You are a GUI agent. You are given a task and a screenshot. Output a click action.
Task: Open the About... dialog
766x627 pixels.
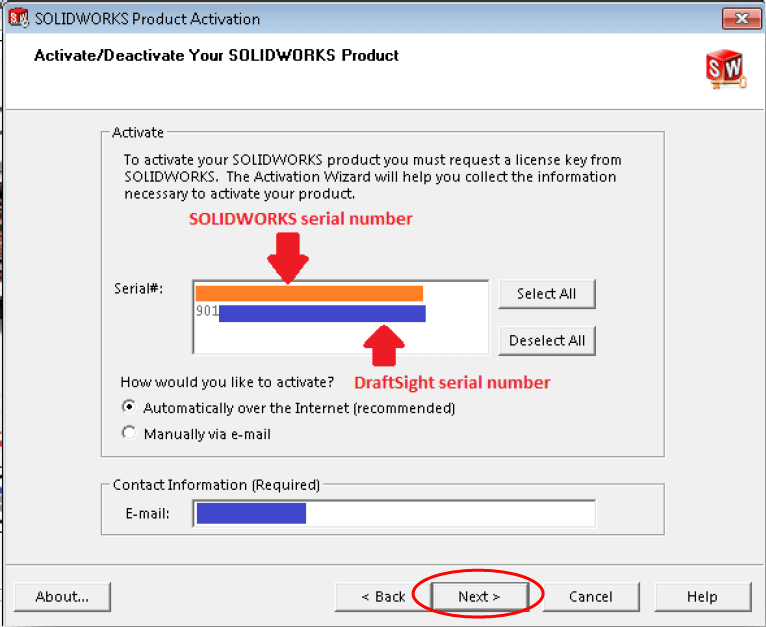[x=62, y=597]
